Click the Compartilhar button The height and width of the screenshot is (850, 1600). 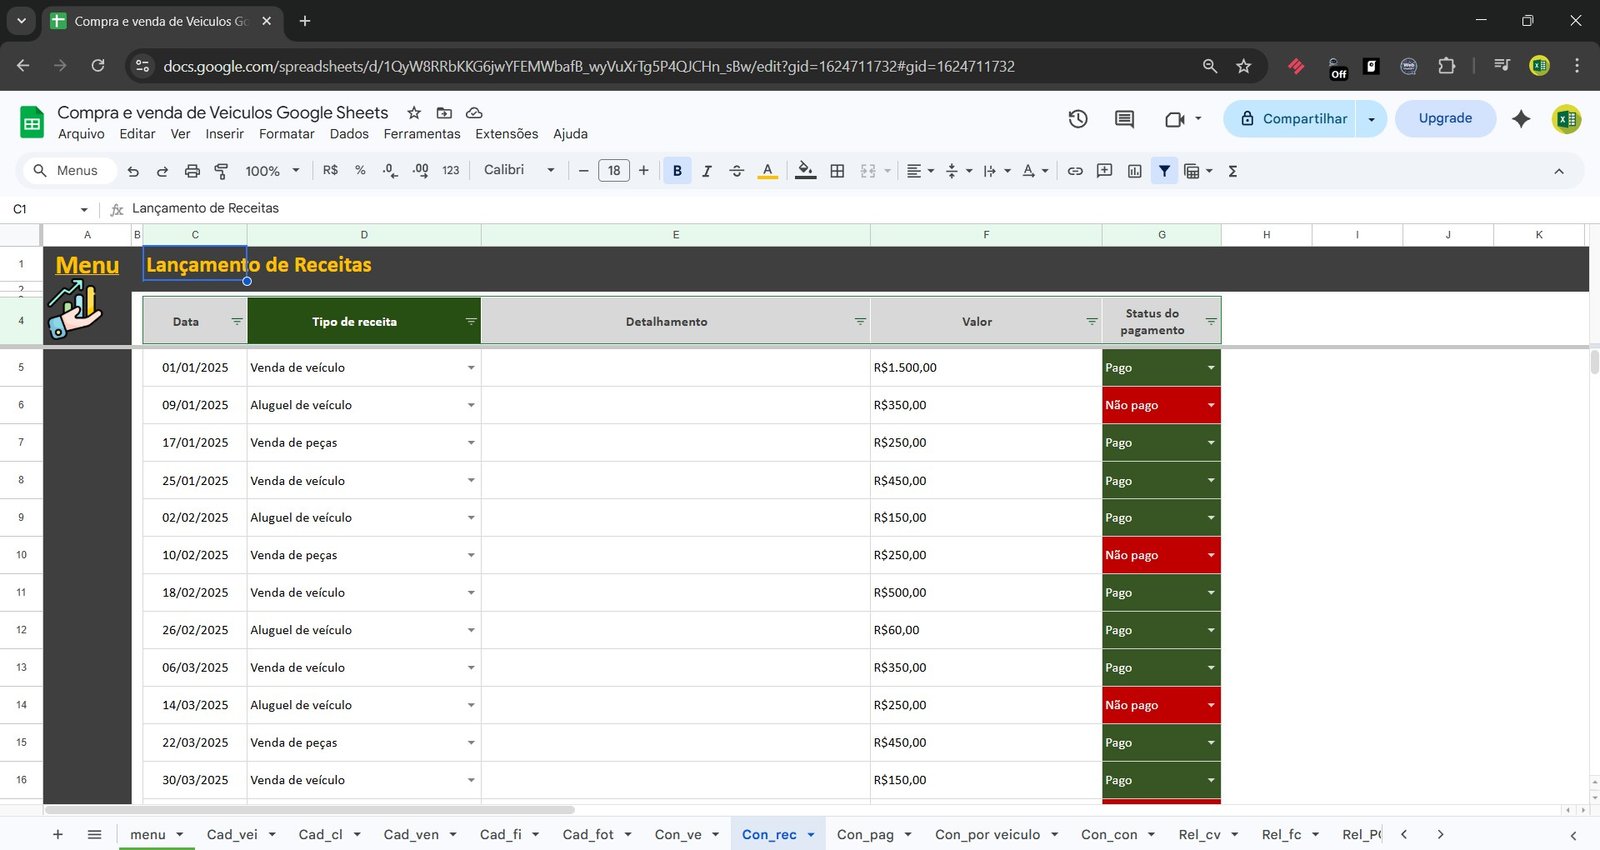1292,119
